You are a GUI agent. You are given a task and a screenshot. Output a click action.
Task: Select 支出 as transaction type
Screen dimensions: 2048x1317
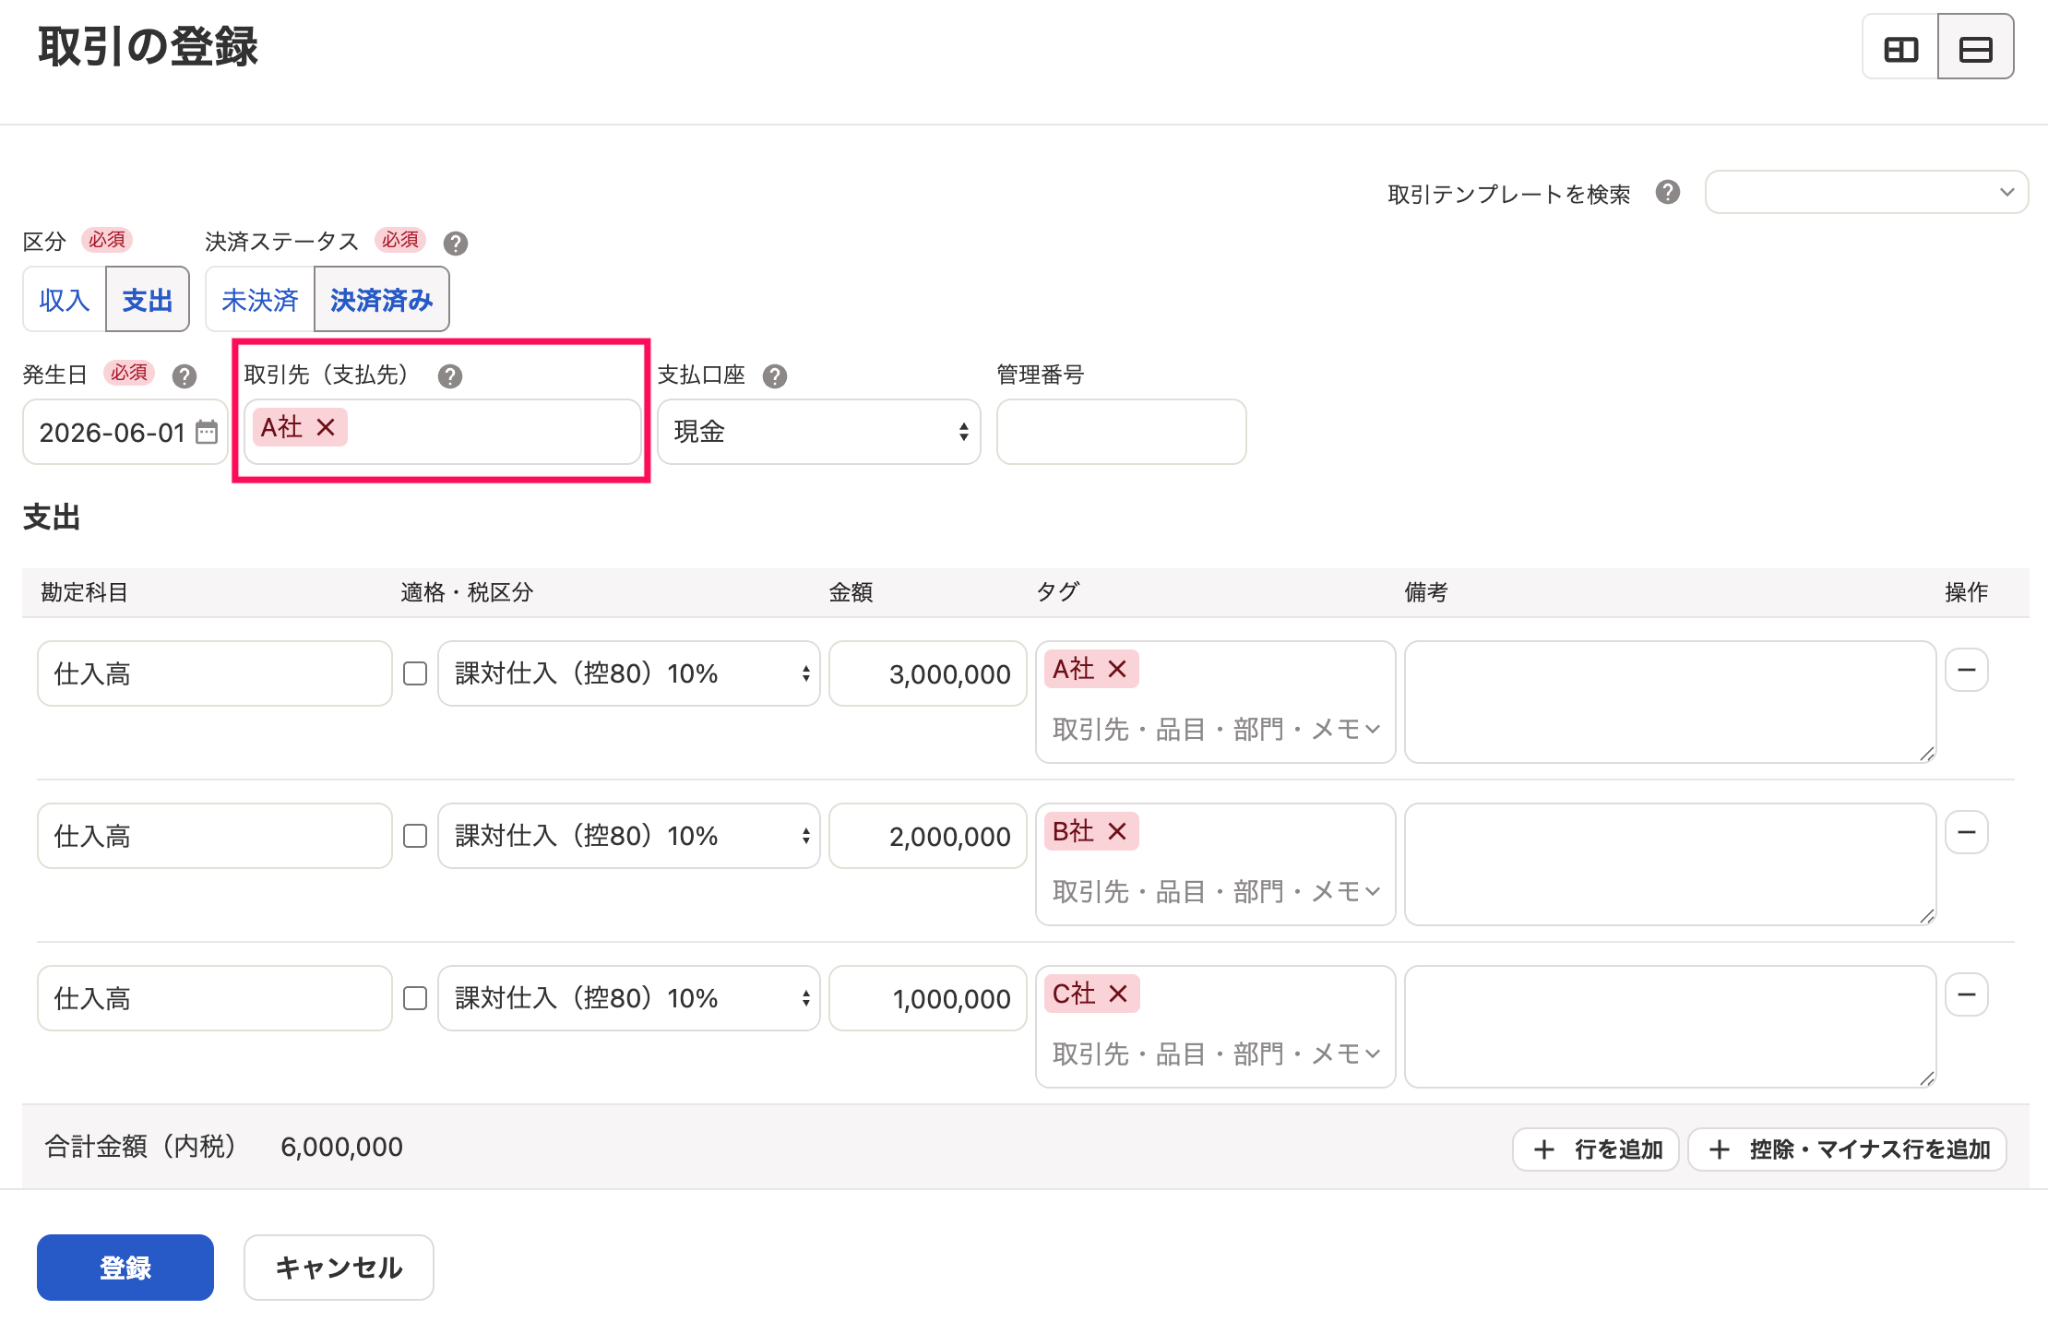(x=147, y=299)
